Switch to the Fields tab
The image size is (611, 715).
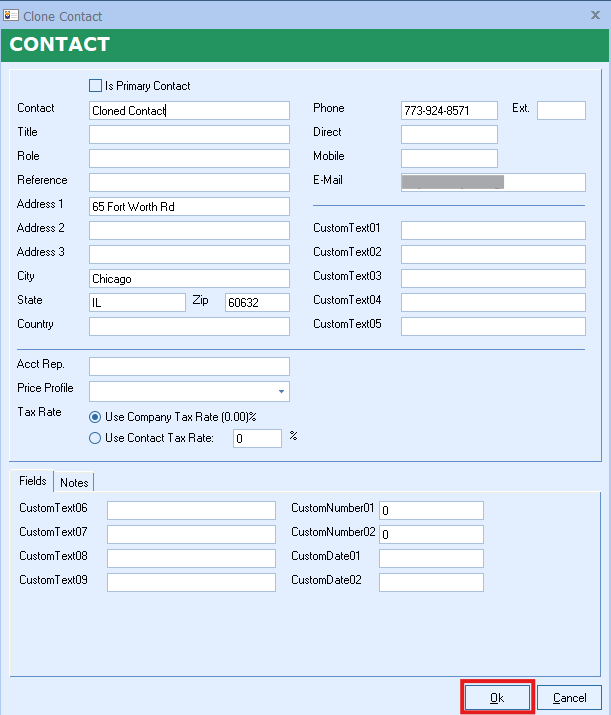[32, 481]
